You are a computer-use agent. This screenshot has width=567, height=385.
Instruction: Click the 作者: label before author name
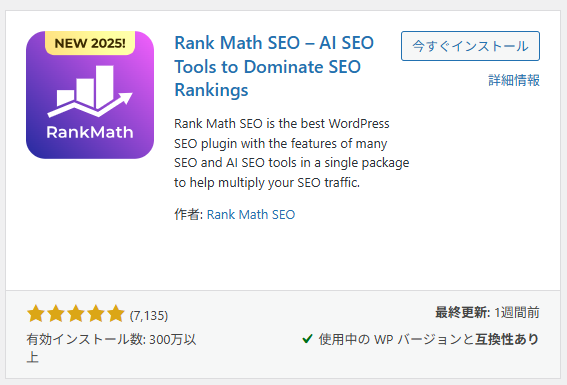pos(188,214)
